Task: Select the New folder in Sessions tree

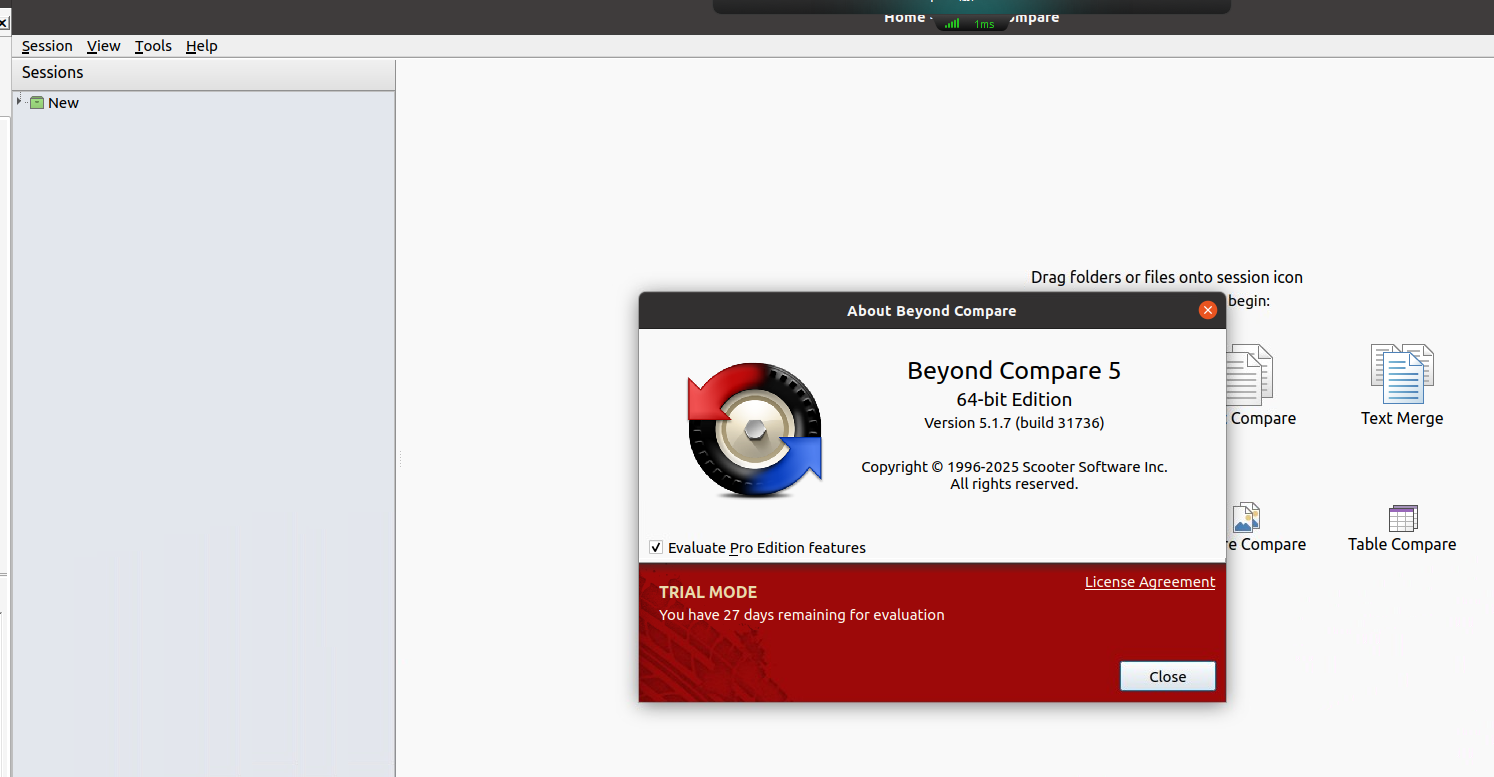Action: point(63,103)
